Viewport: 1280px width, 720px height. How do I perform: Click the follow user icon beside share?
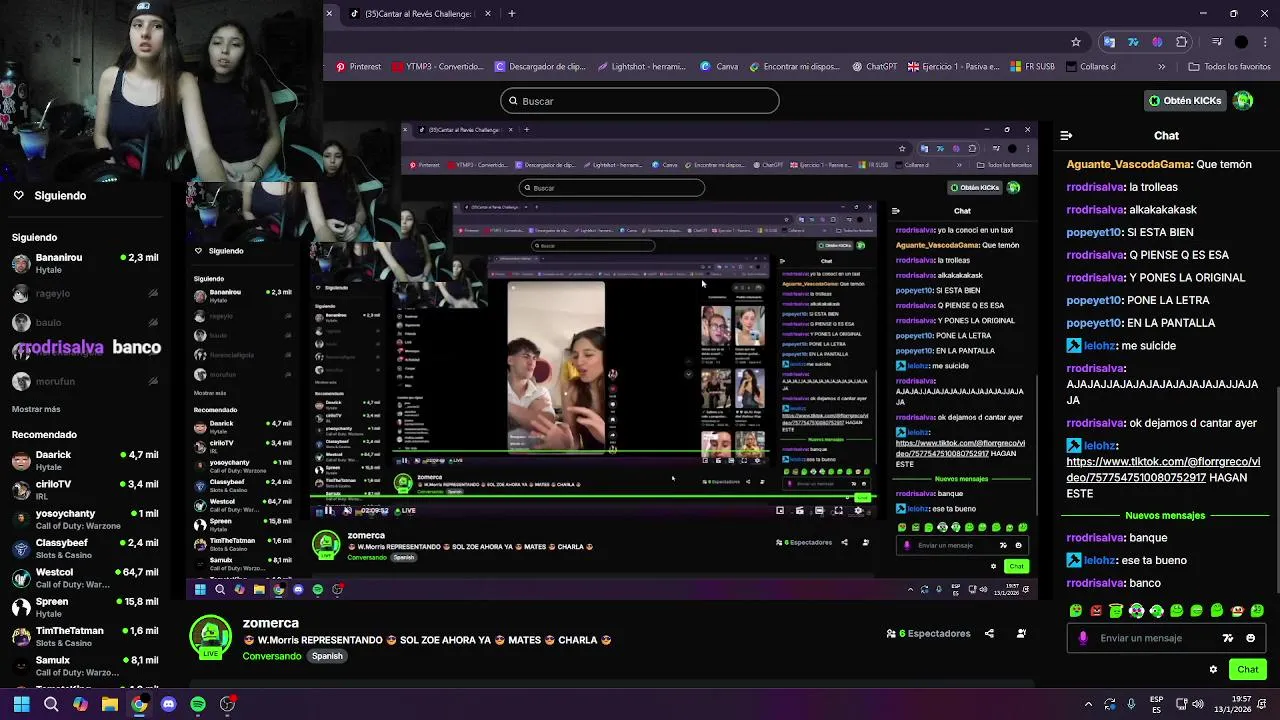pos(1021,633)
